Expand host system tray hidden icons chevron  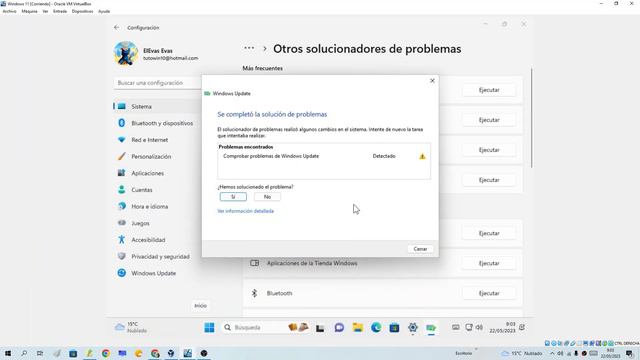pos(552,353)
